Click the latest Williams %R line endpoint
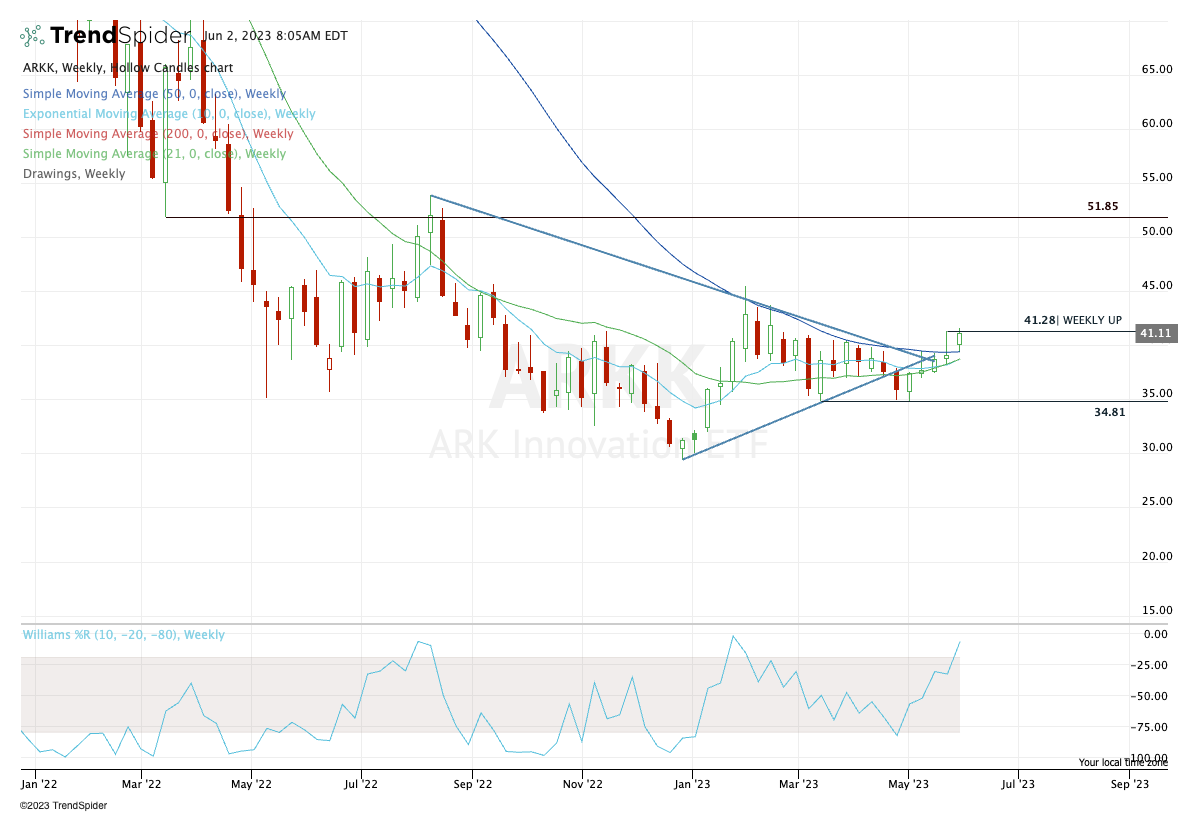 point(960,642)
